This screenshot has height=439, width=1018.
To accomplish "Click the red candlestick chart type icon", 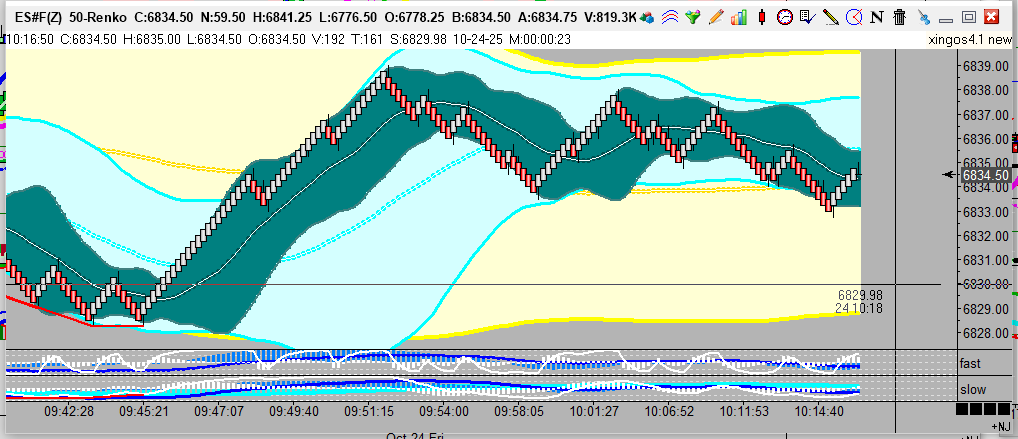I will pyautogui.click(x=762, y=17).
